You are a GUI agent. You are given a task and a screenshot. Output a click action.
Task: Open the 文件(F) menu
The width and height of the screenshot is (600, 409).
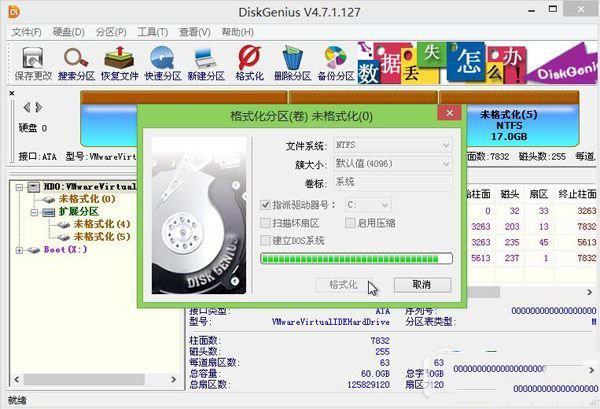[x=26, y=32]
